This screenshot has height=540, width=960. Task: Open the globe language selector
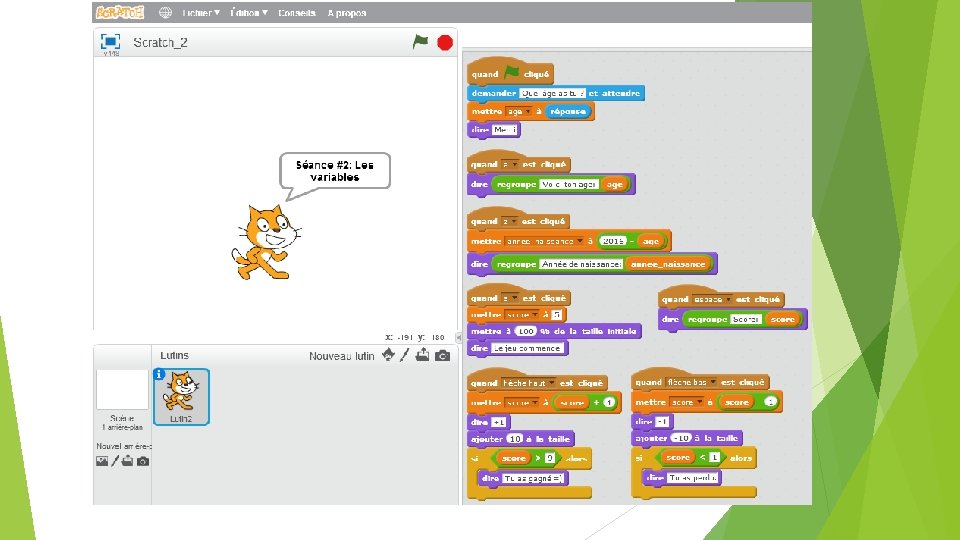pos(165,12)
